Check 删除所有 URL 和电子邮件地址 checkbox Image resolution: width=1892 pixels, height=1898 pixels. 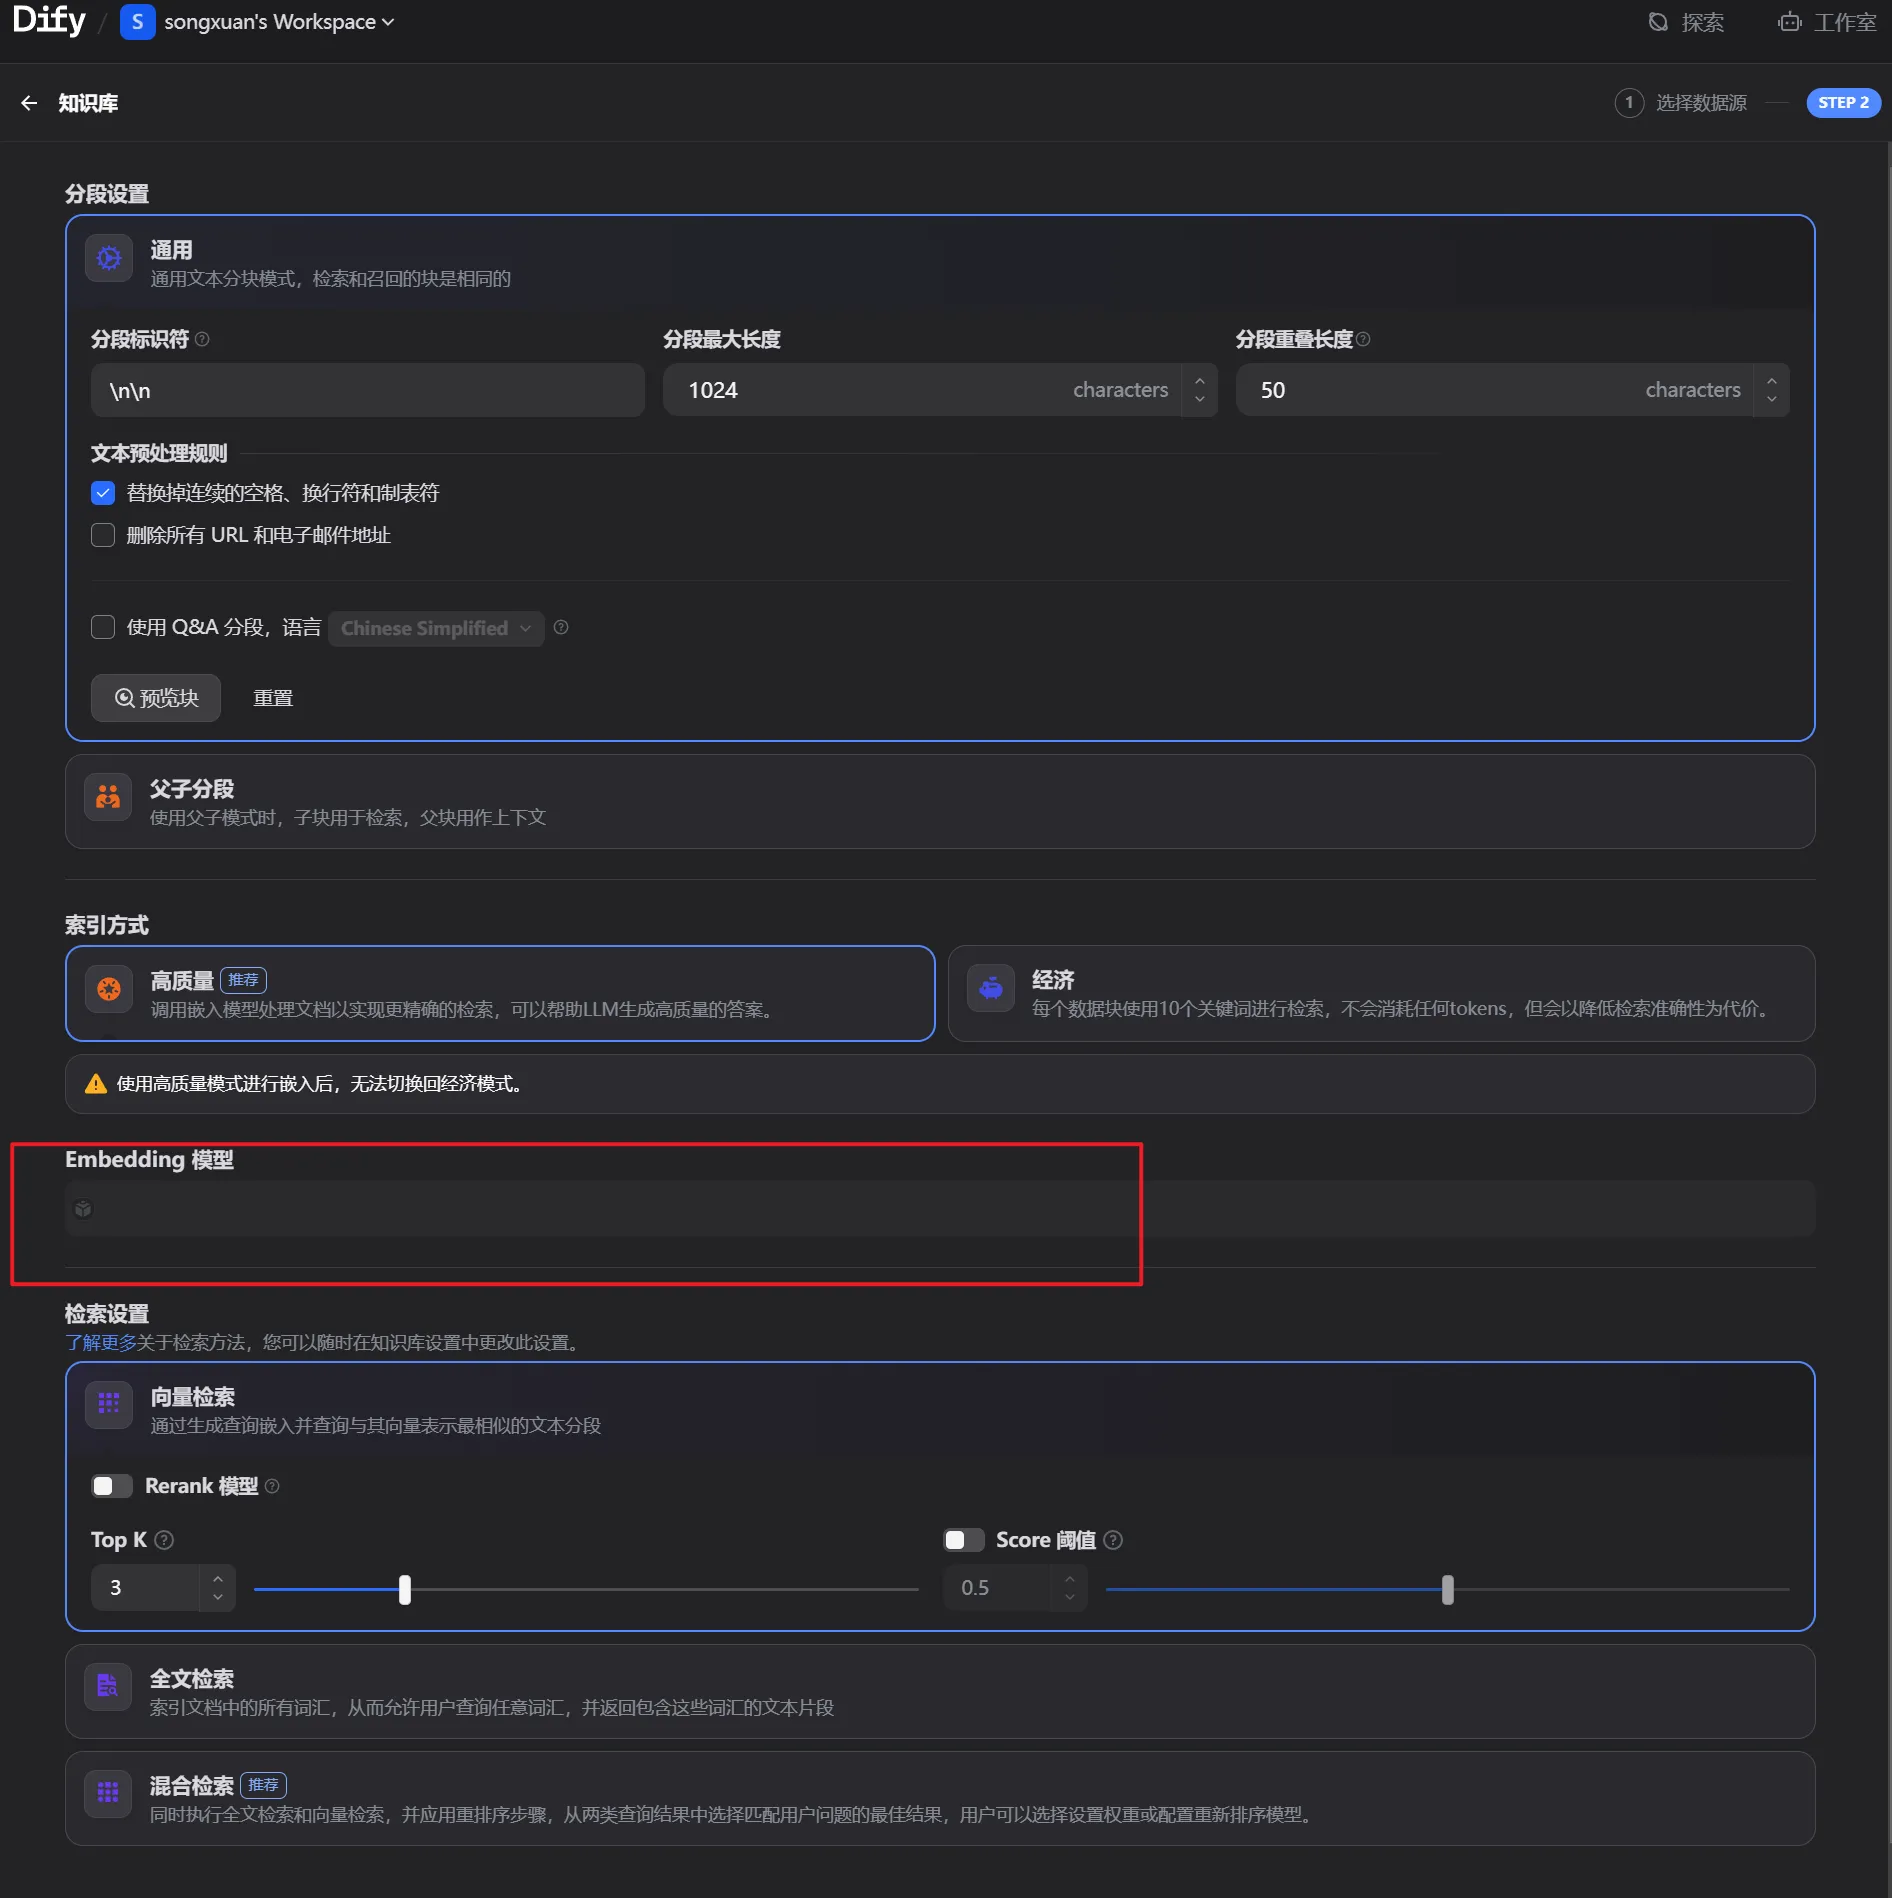[103, 535]
